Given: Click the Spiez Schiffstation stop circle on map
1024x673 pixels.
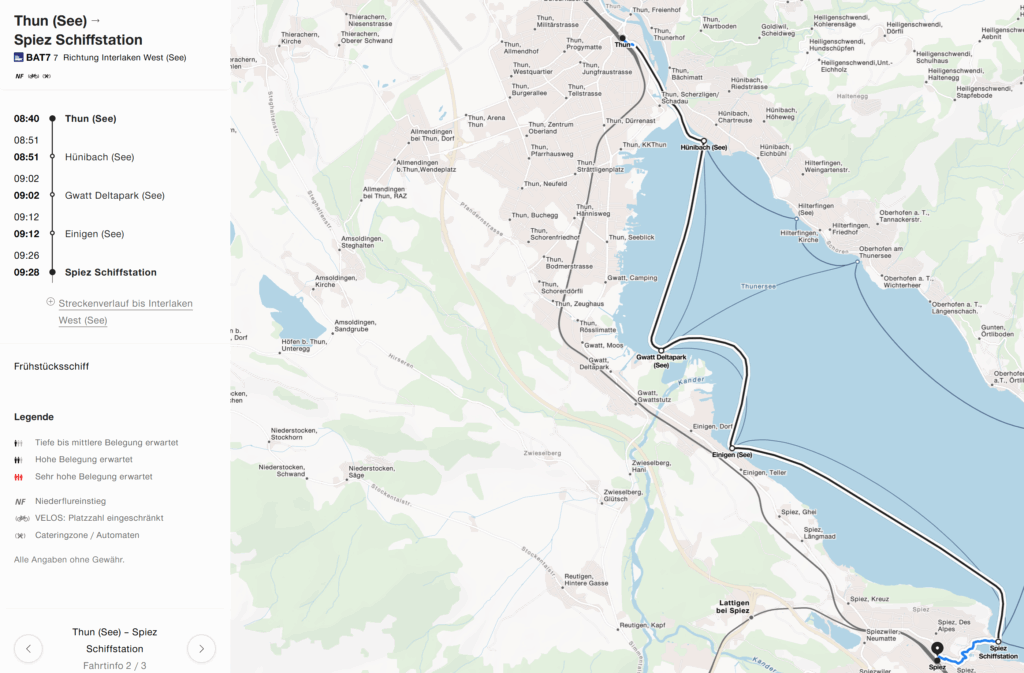Looking at the screenshot, I should [x=998, y=642].
